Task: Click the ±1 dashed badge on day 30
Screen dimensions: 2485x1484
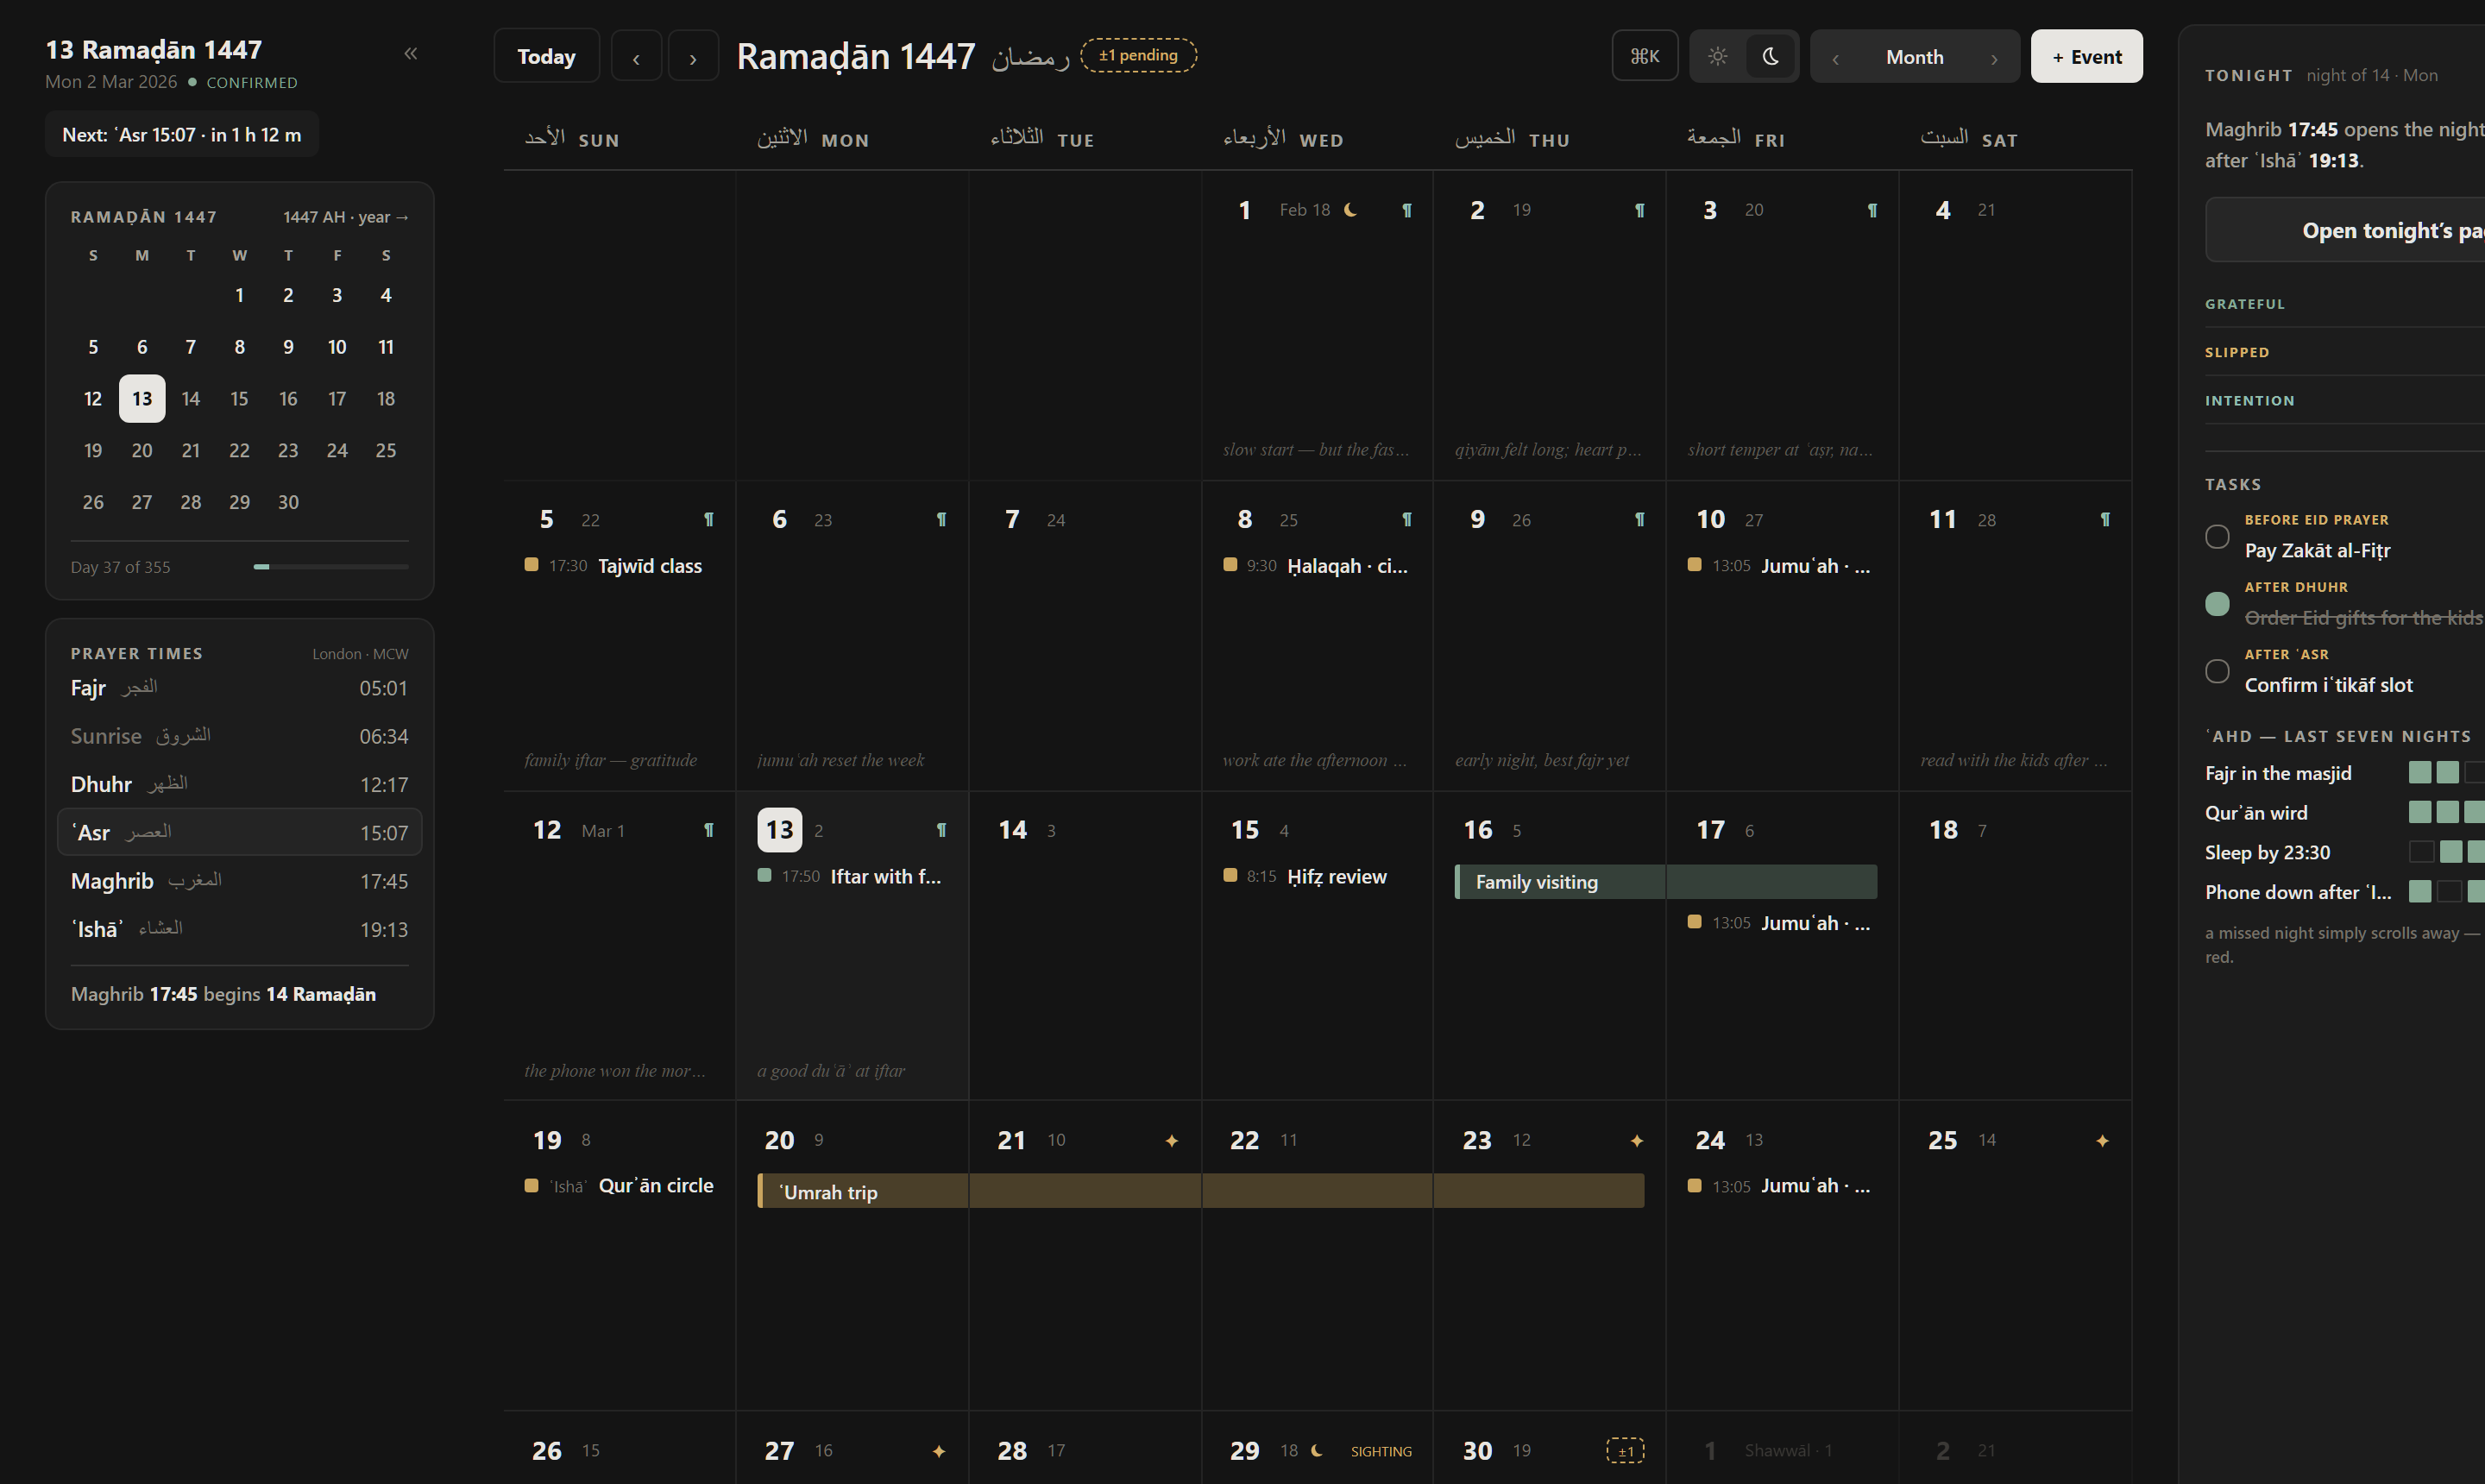Action: pyautogui.click(x=1625, y=1451)
